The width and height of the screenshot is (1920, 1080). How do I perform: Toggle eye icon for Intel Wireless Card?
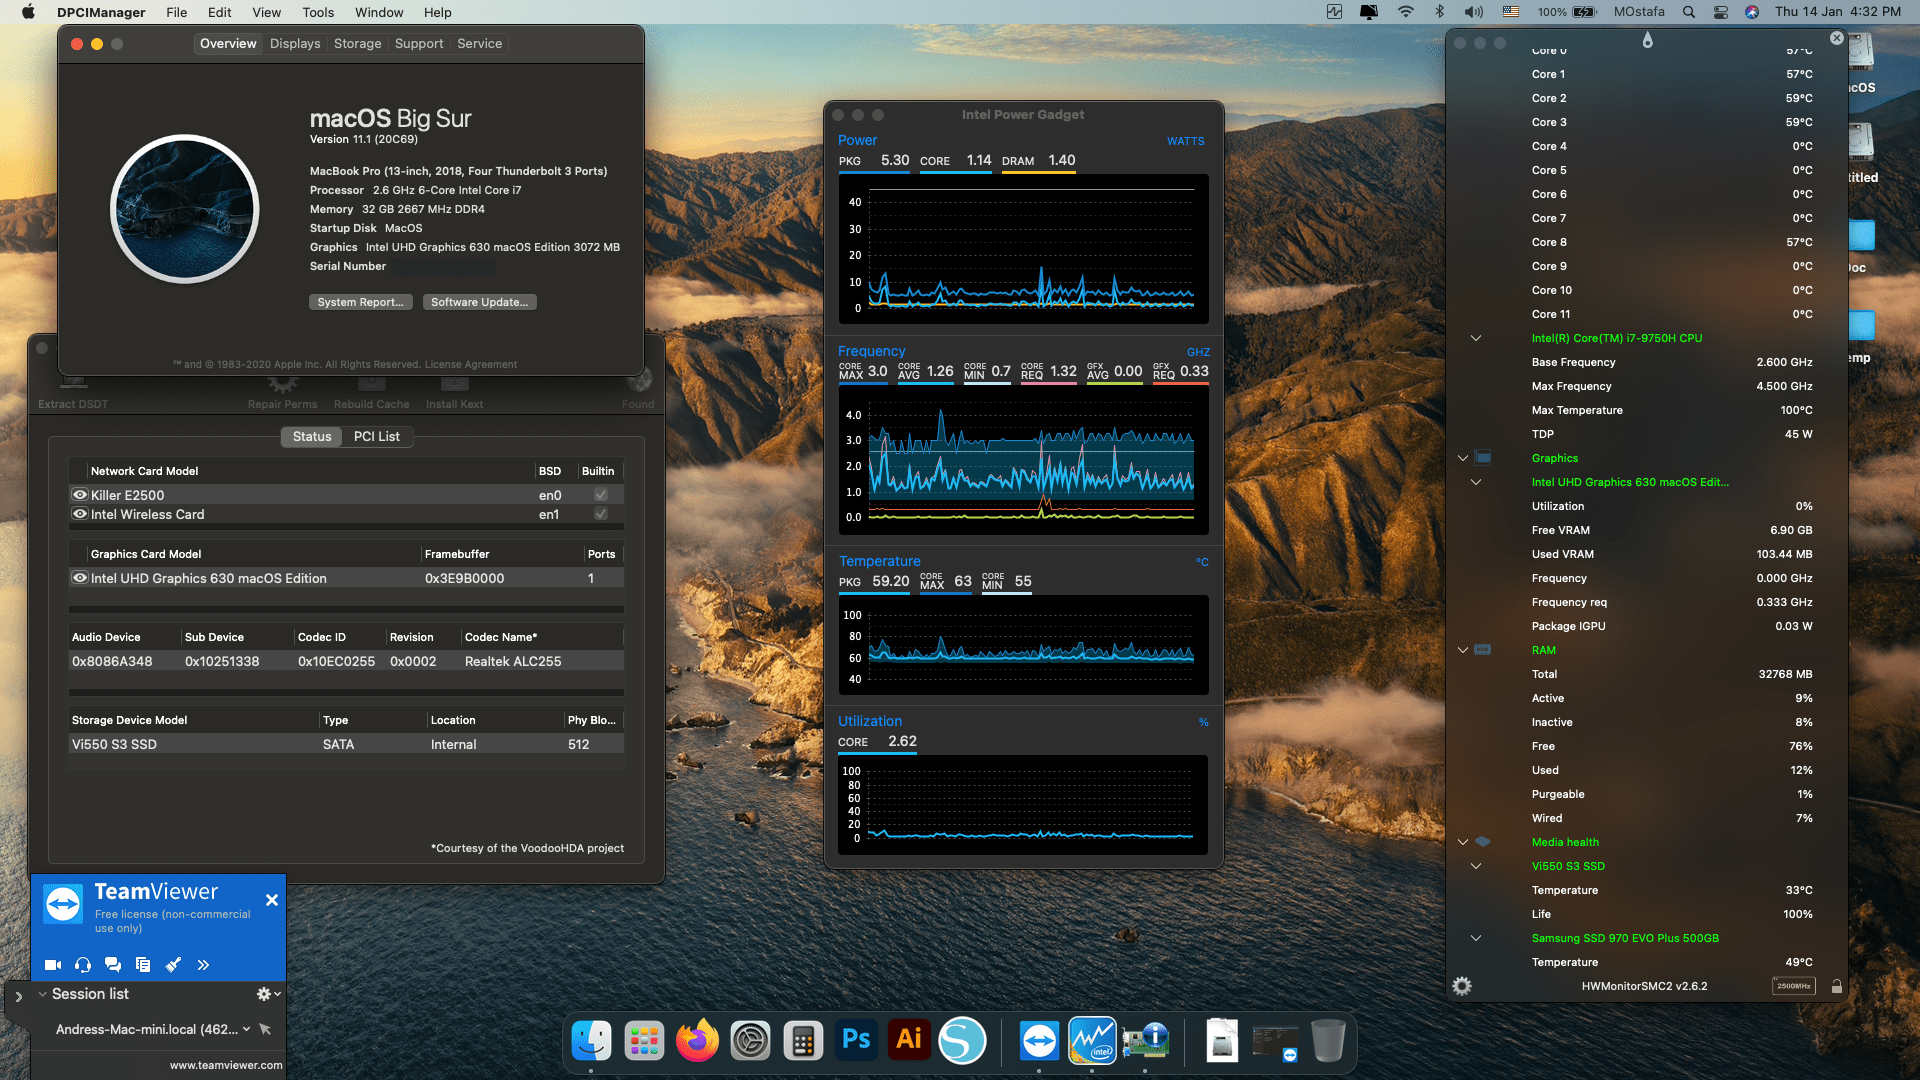[80, 514]
